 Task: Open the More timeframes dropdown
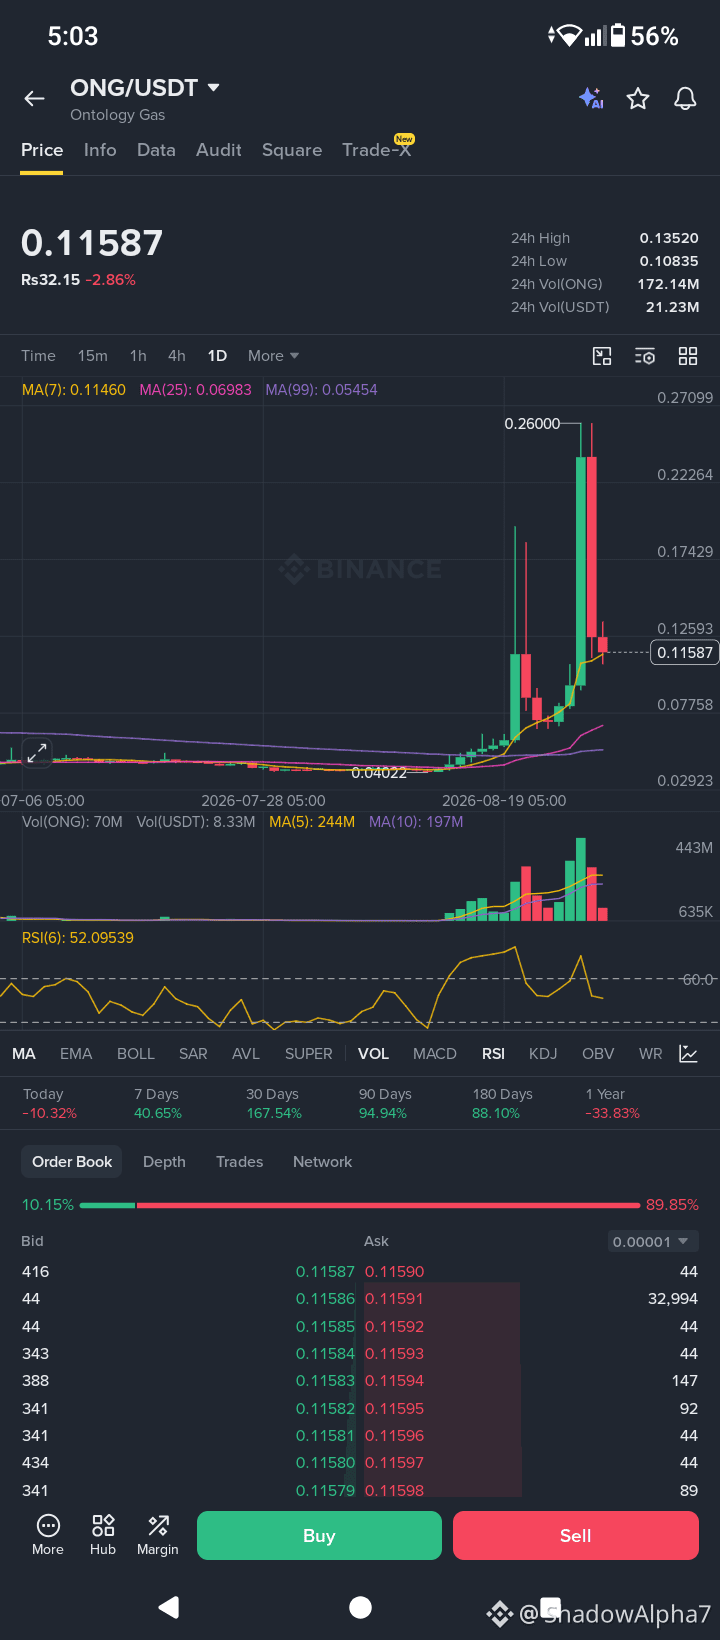point(273,356)
